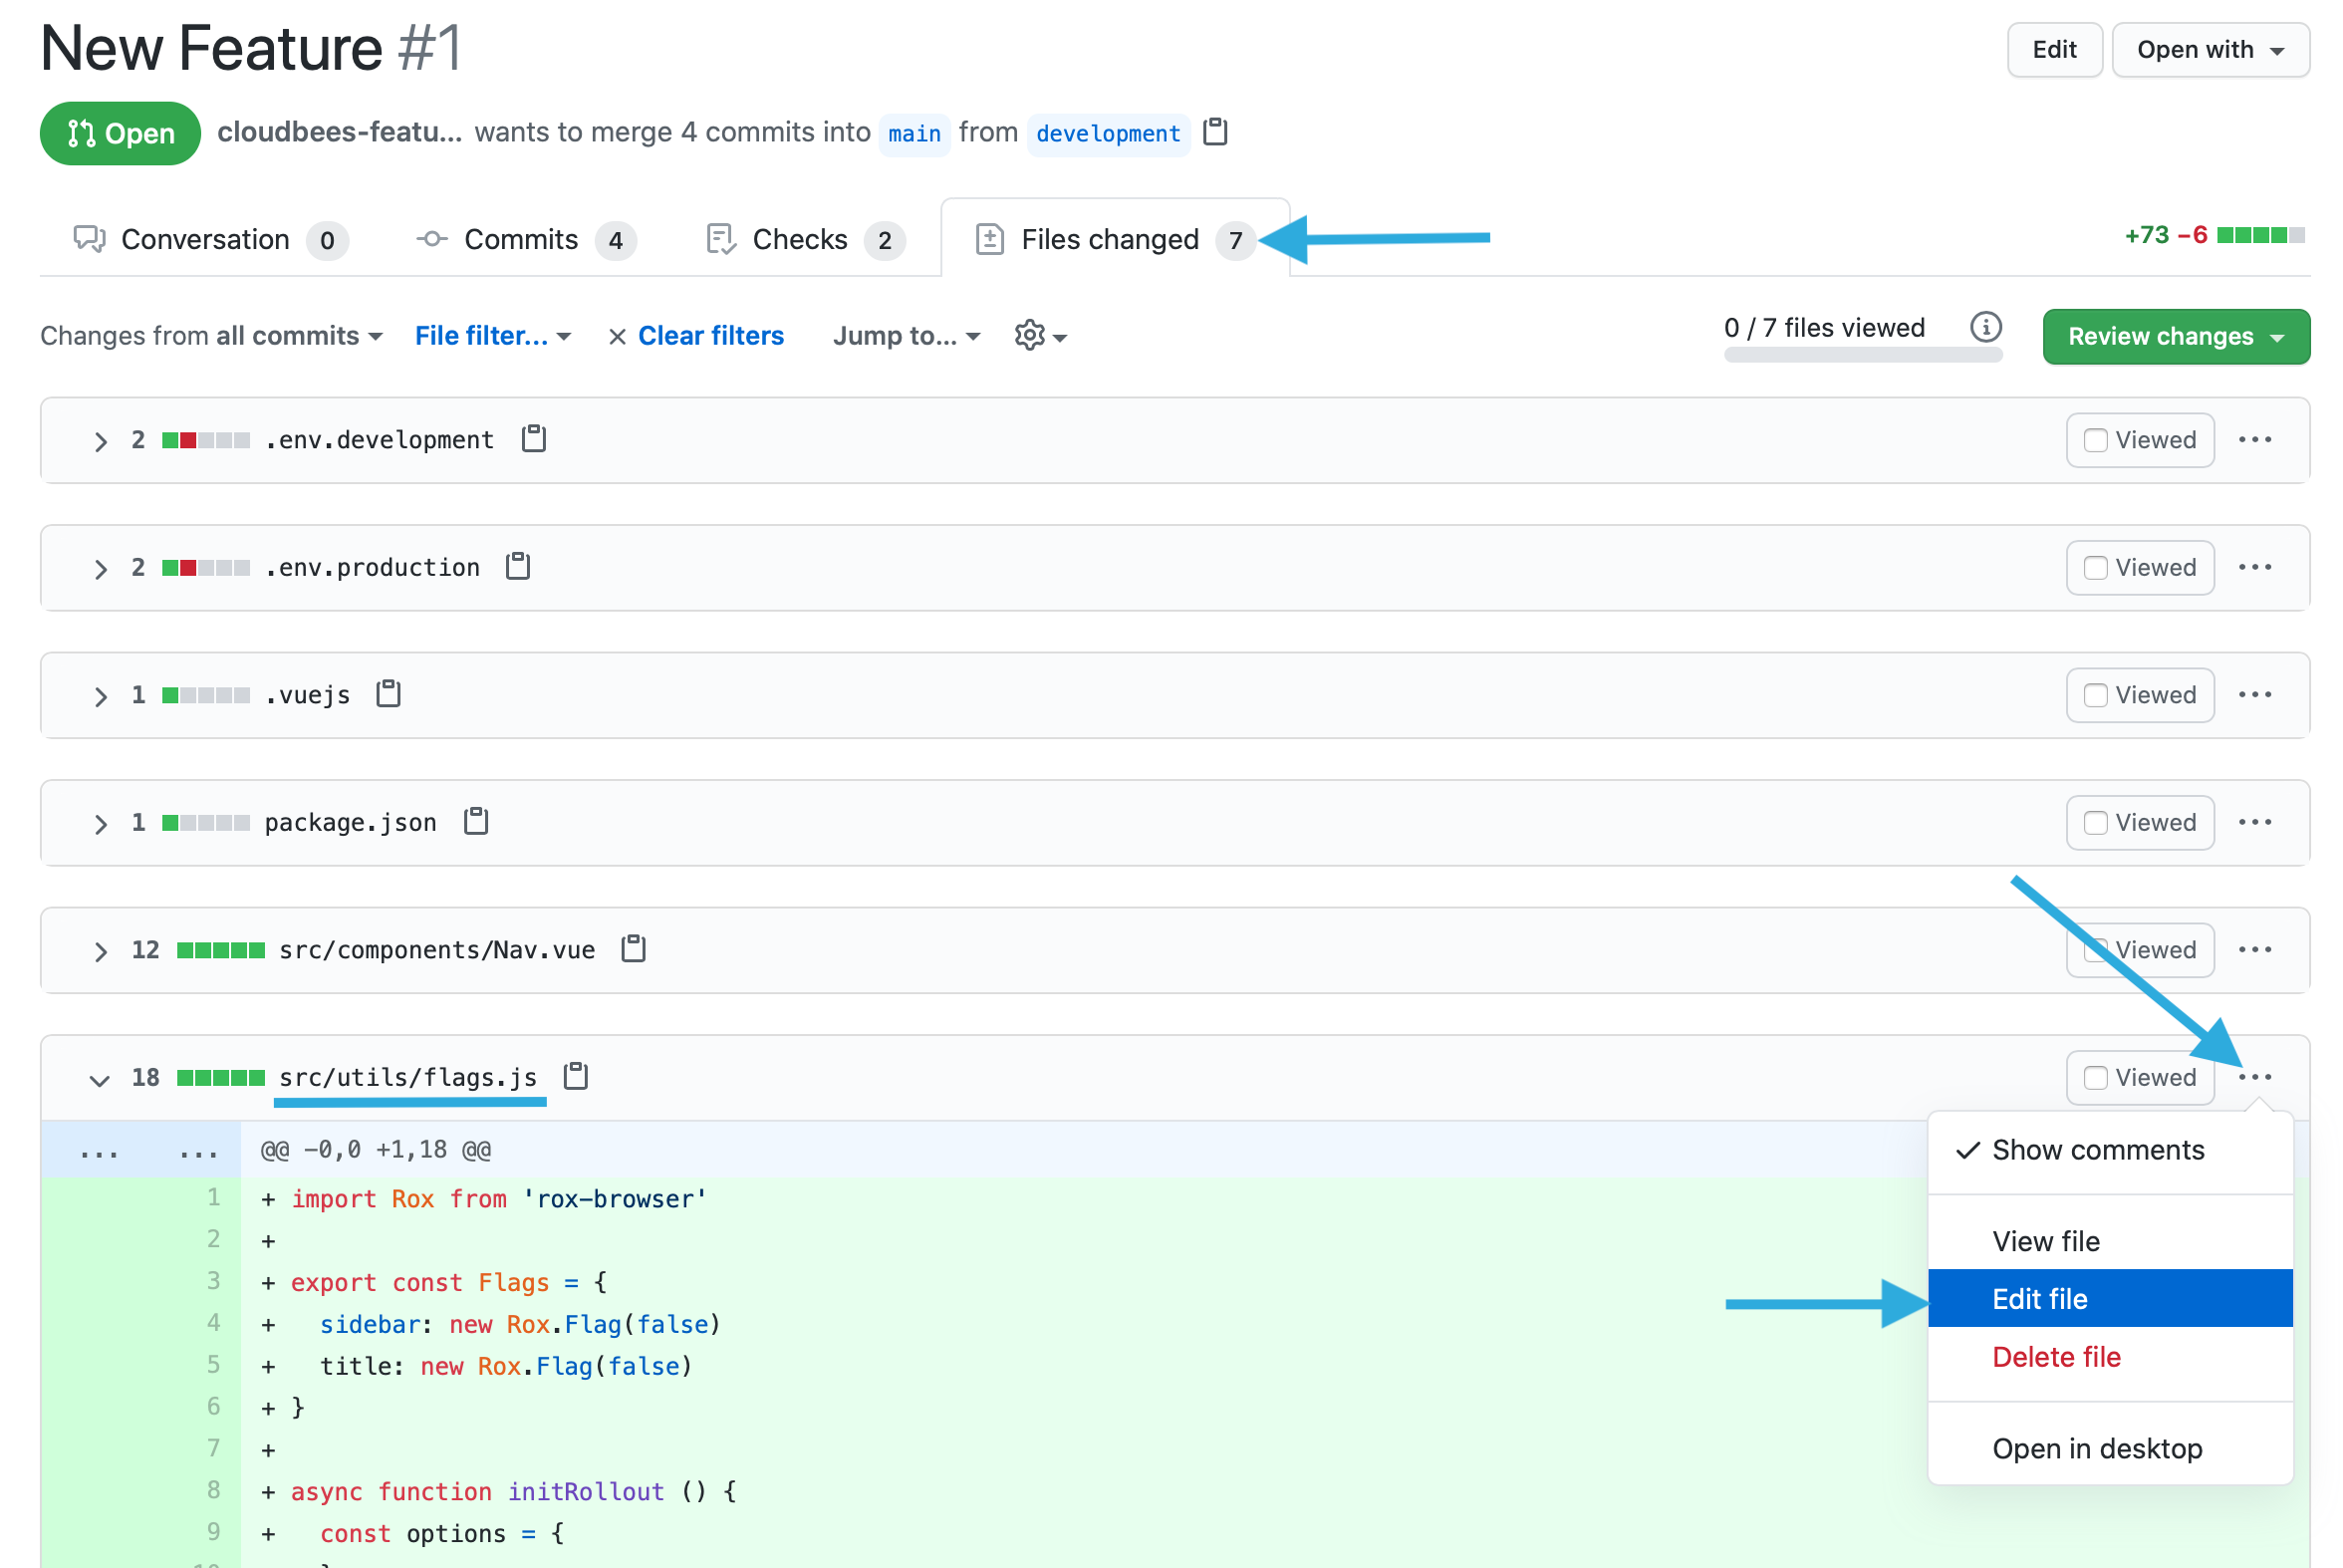The height and width of the screenshot is (1568, 2343).
Task: Click the Review changes button
Action: 2174,333
